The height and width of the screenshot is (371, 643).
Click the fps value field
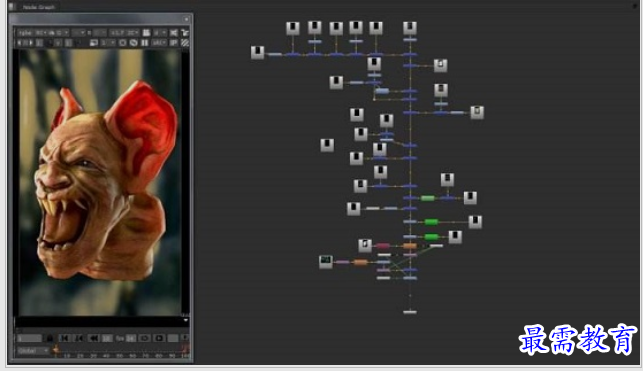(x=131, y=339)
